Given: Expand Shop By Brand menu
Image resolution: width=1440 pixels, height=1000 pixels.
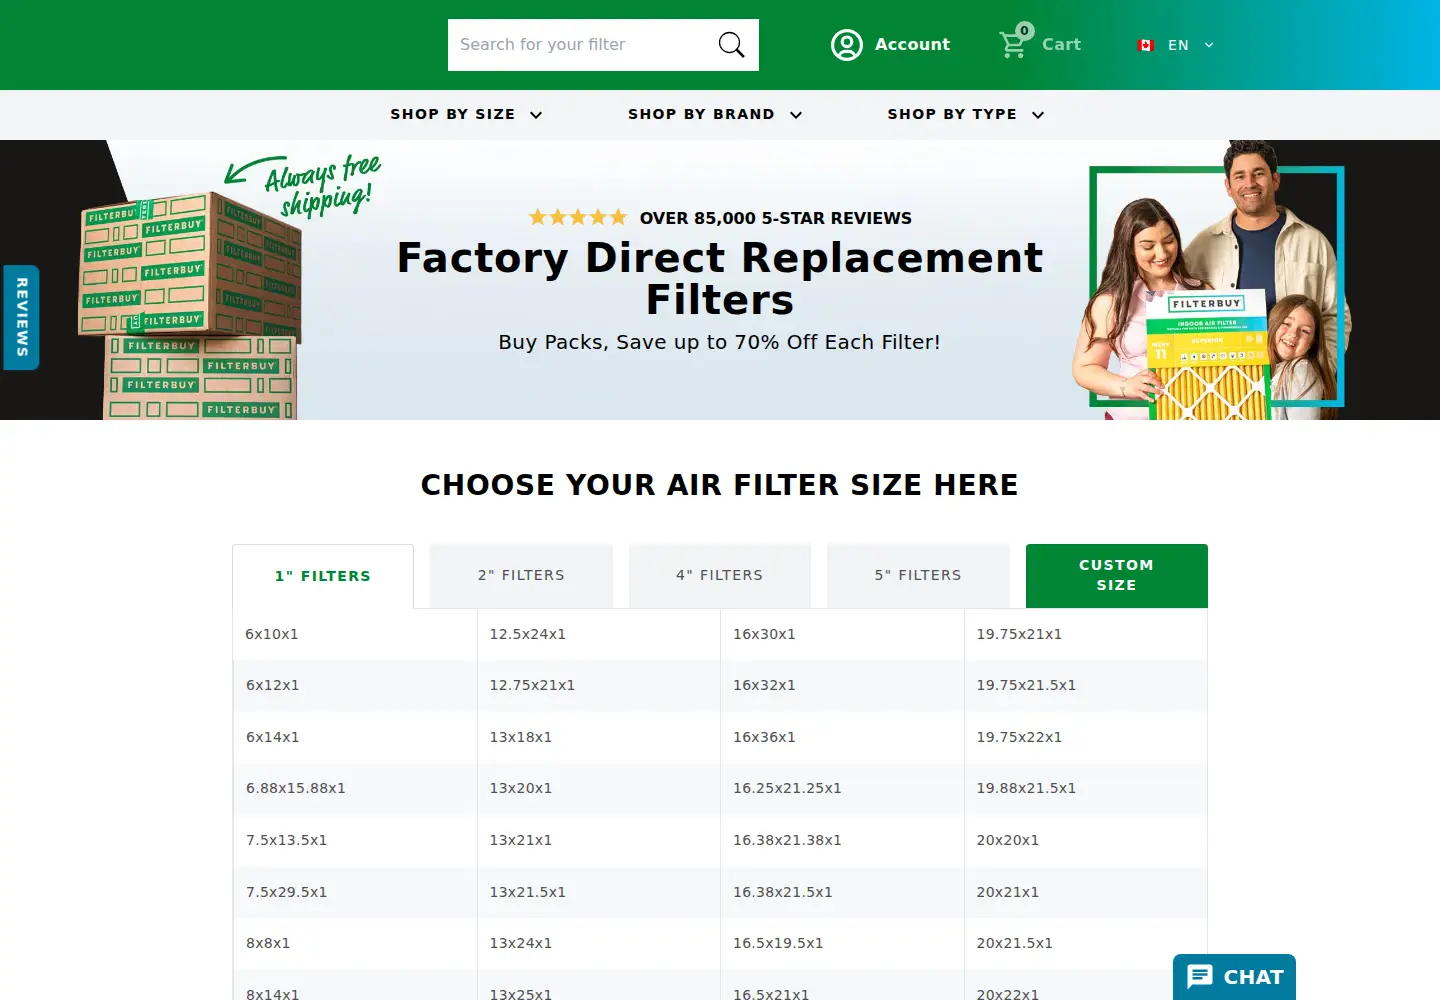Looking at the screenshot, I should pyautogui.click(x=715, y=114).
